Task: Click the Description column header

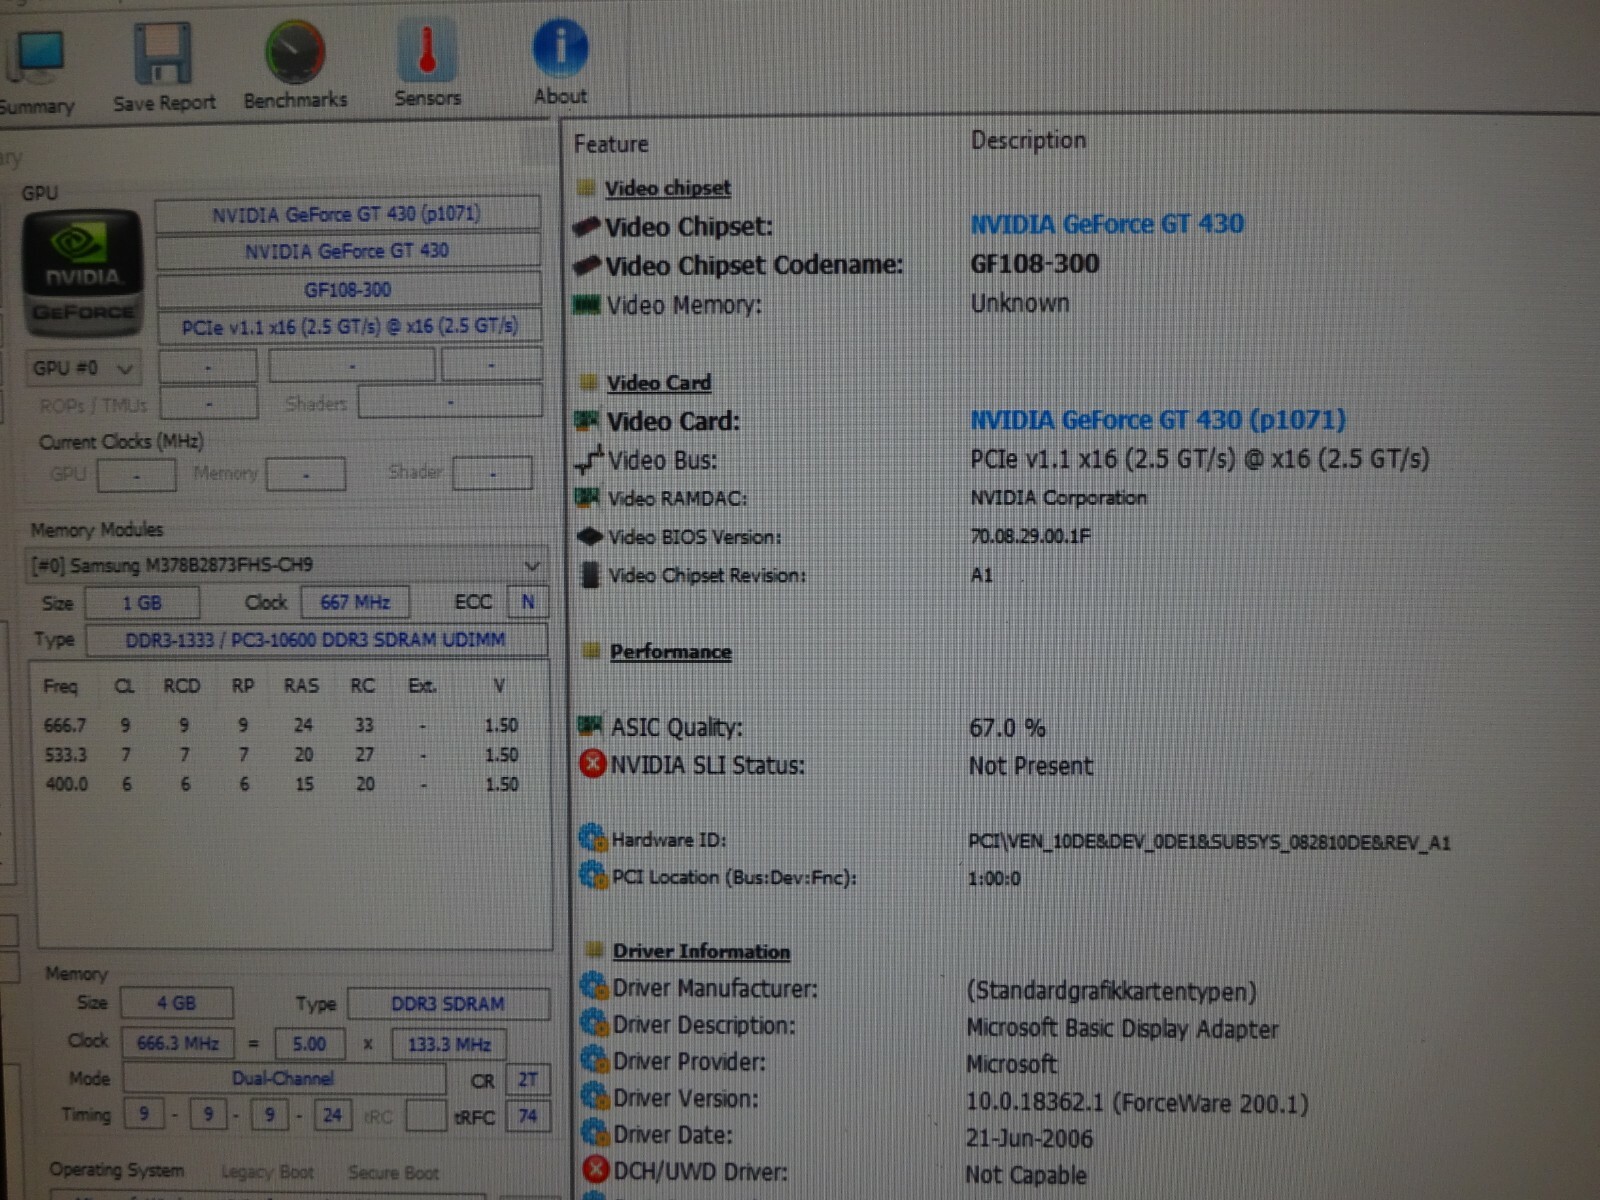Action: coord(1028,140)
